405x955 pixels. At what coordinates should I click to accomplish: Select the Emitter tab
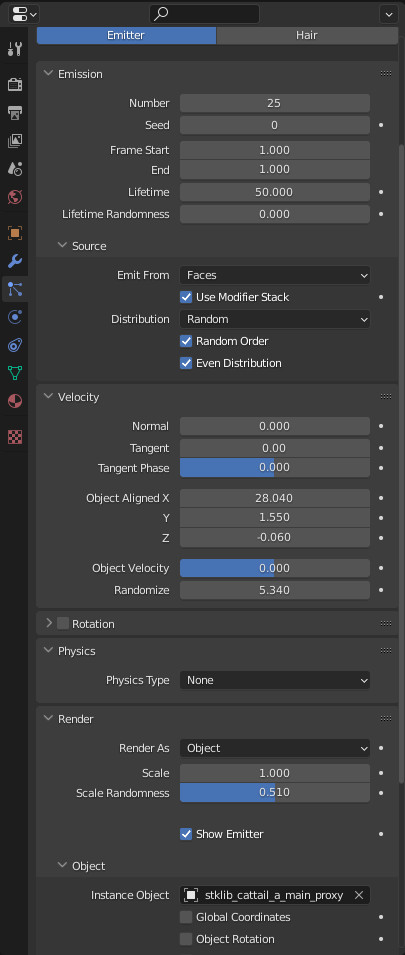(x=126, y=35)
